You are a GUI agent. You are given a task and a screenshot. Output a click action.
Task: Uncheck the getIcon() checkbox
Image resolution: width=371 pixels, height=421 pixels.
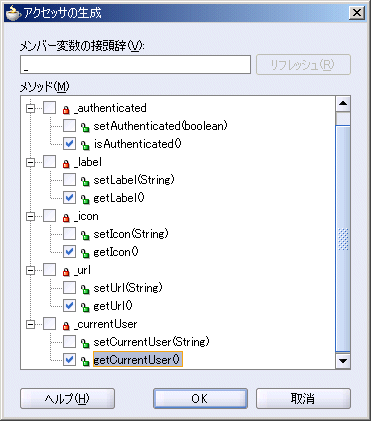click(69, 252)
